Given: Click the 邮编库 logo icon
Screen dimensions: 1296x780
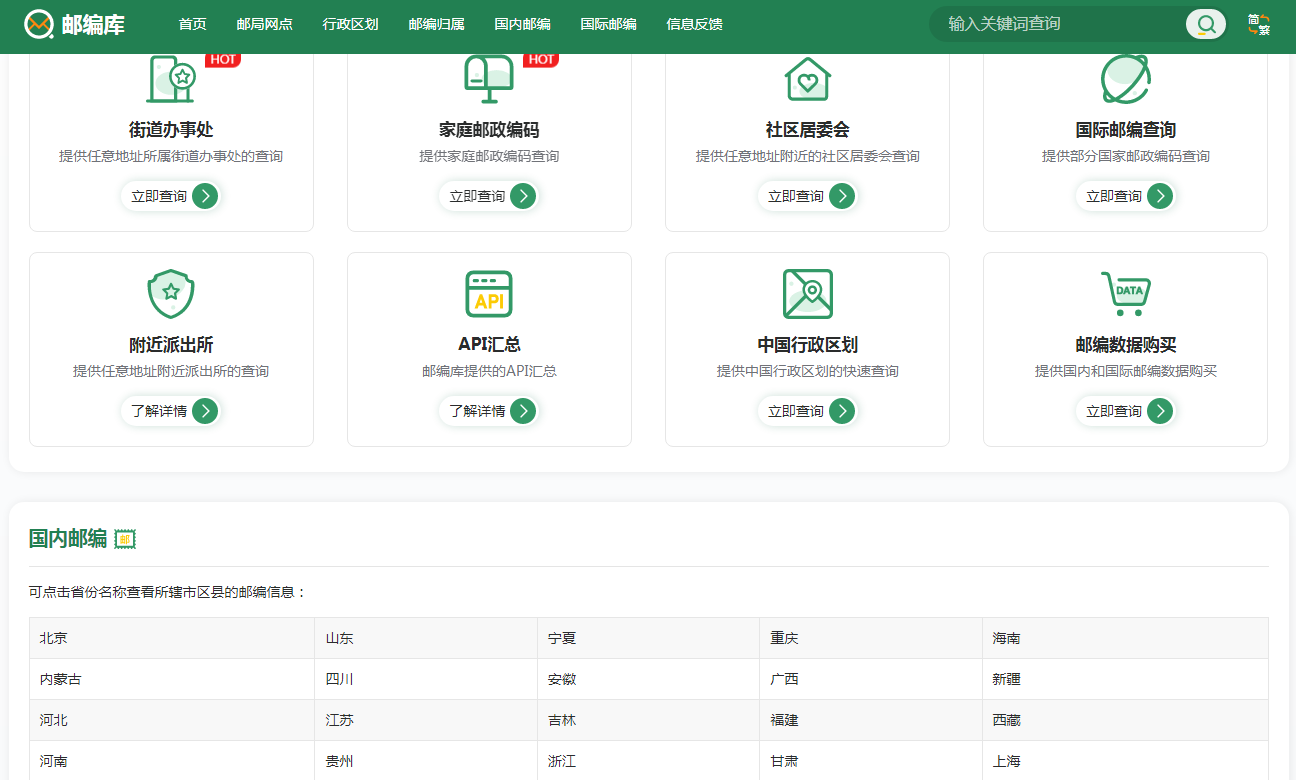Looking at the screenshot, I should pyautogui.click(x=39, y=24).
